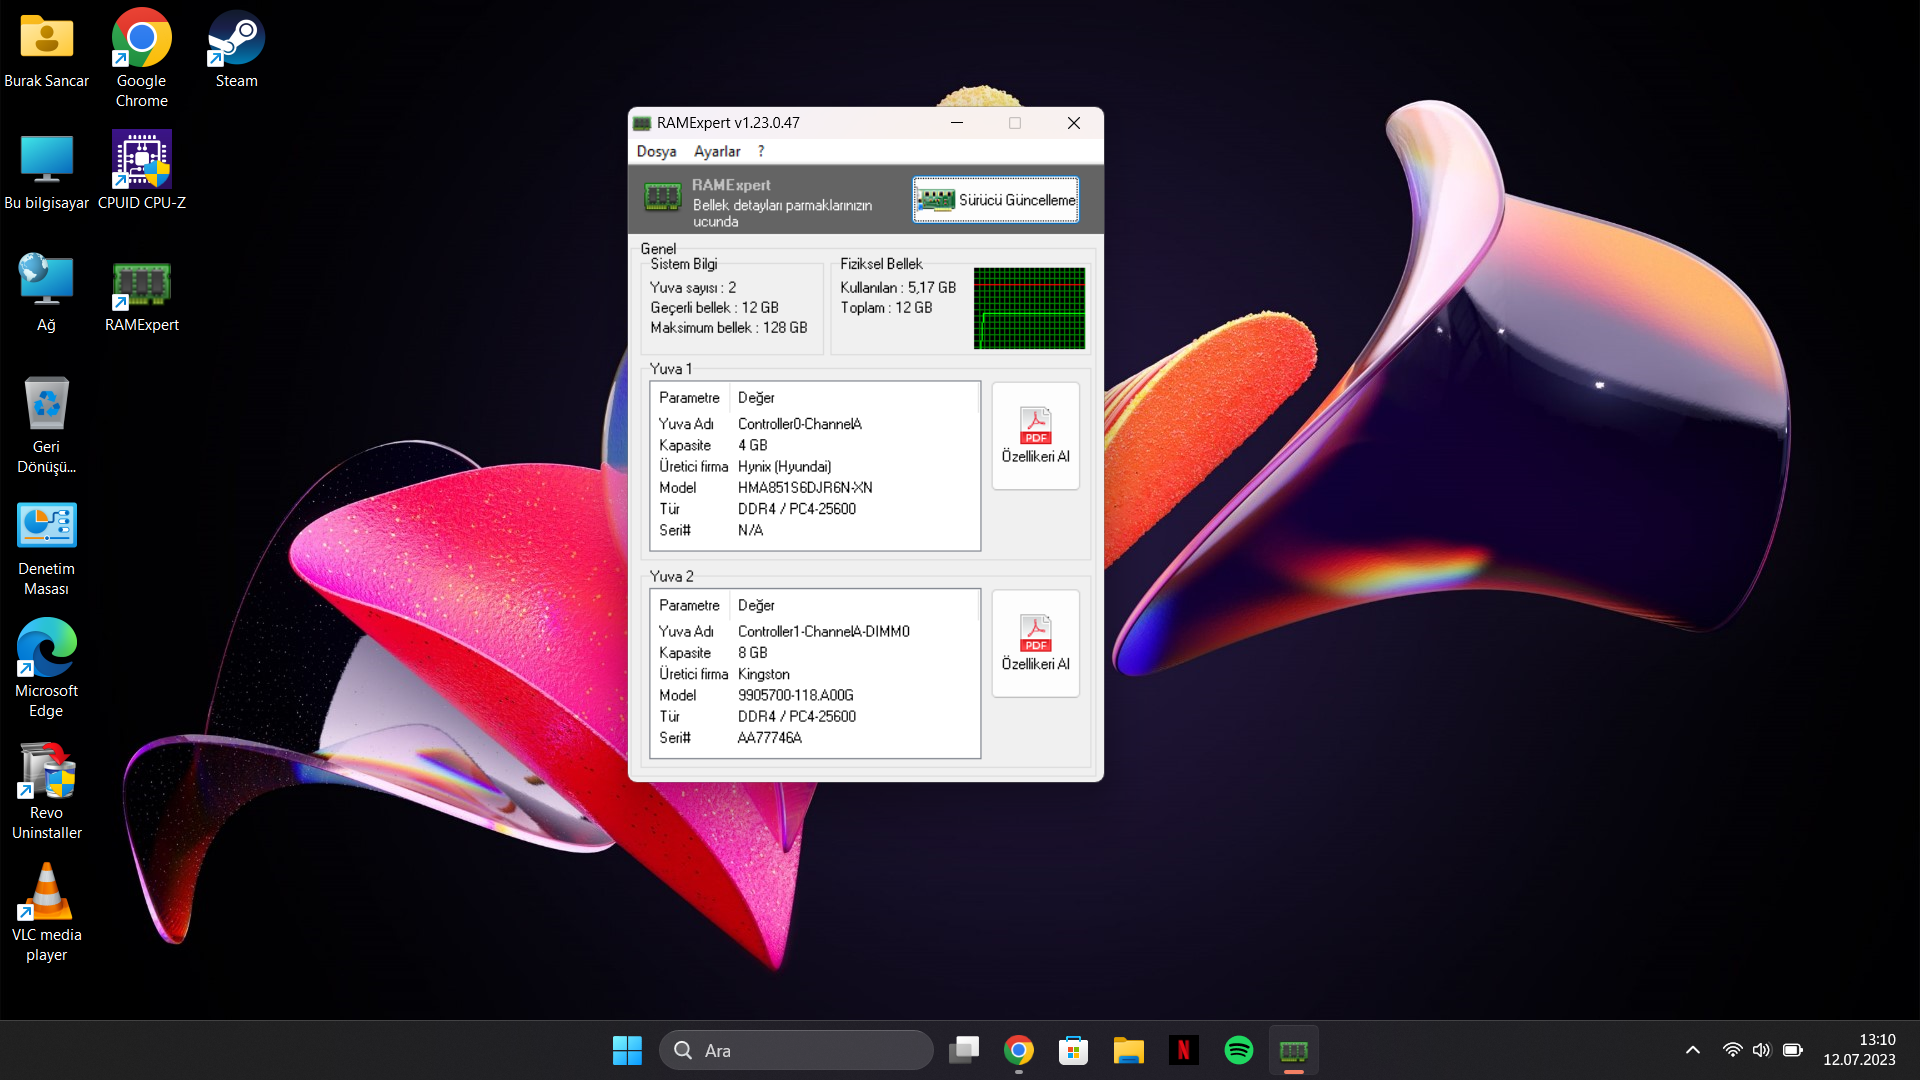This screenshot has height=1080, width=1920.
Task: Click the taskbar search box Ara
Action: click(x=796, y=1050)
